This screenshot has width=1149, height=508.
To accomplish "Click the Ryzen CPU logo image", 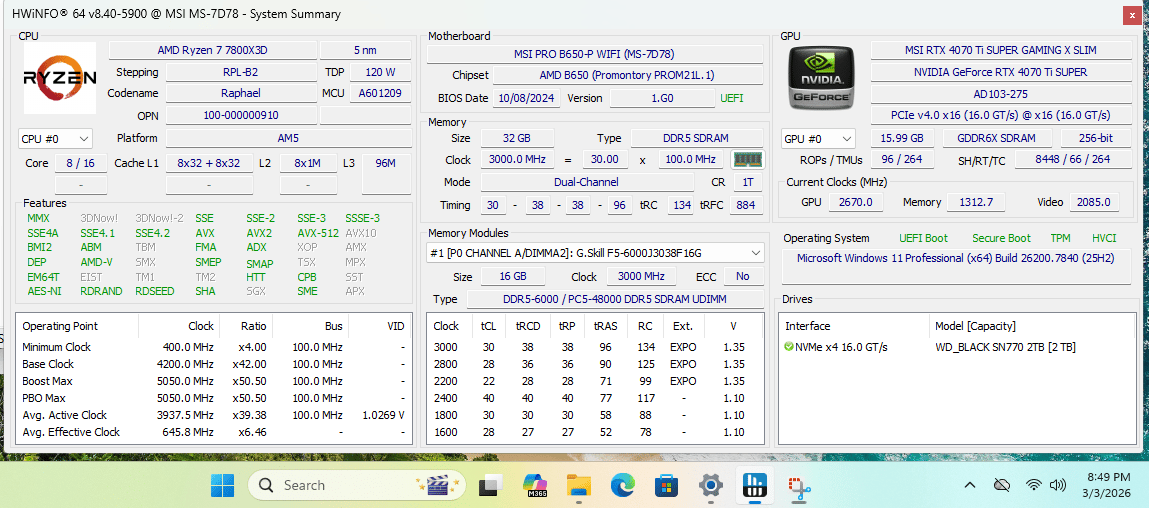I will (x=60, y=78).
